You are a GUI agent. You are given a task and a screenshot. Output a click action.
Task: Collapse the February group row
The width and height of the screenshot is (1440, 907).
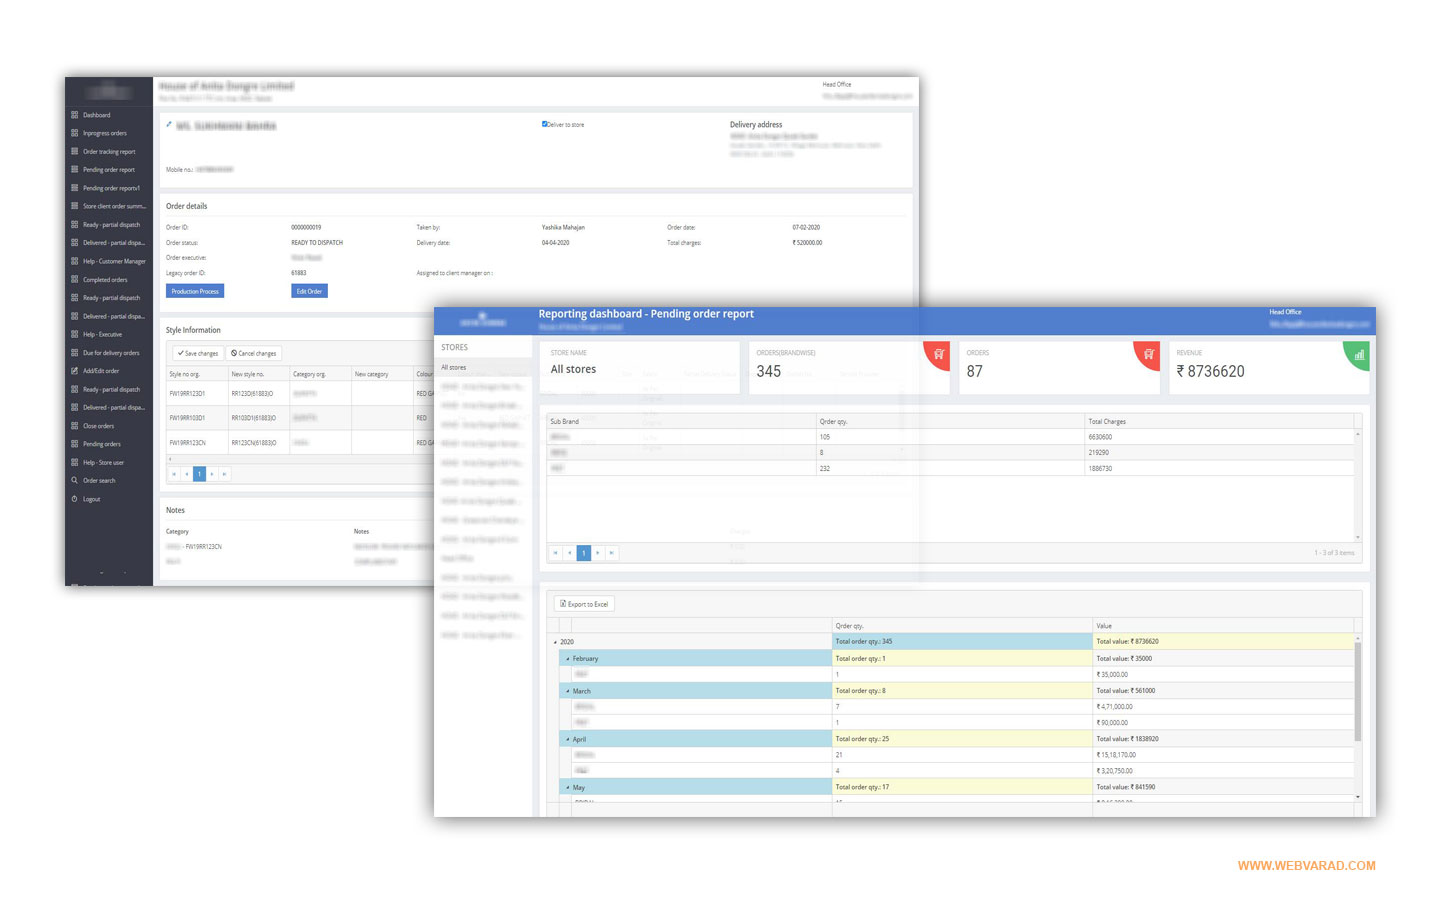[x=568, y=659]
